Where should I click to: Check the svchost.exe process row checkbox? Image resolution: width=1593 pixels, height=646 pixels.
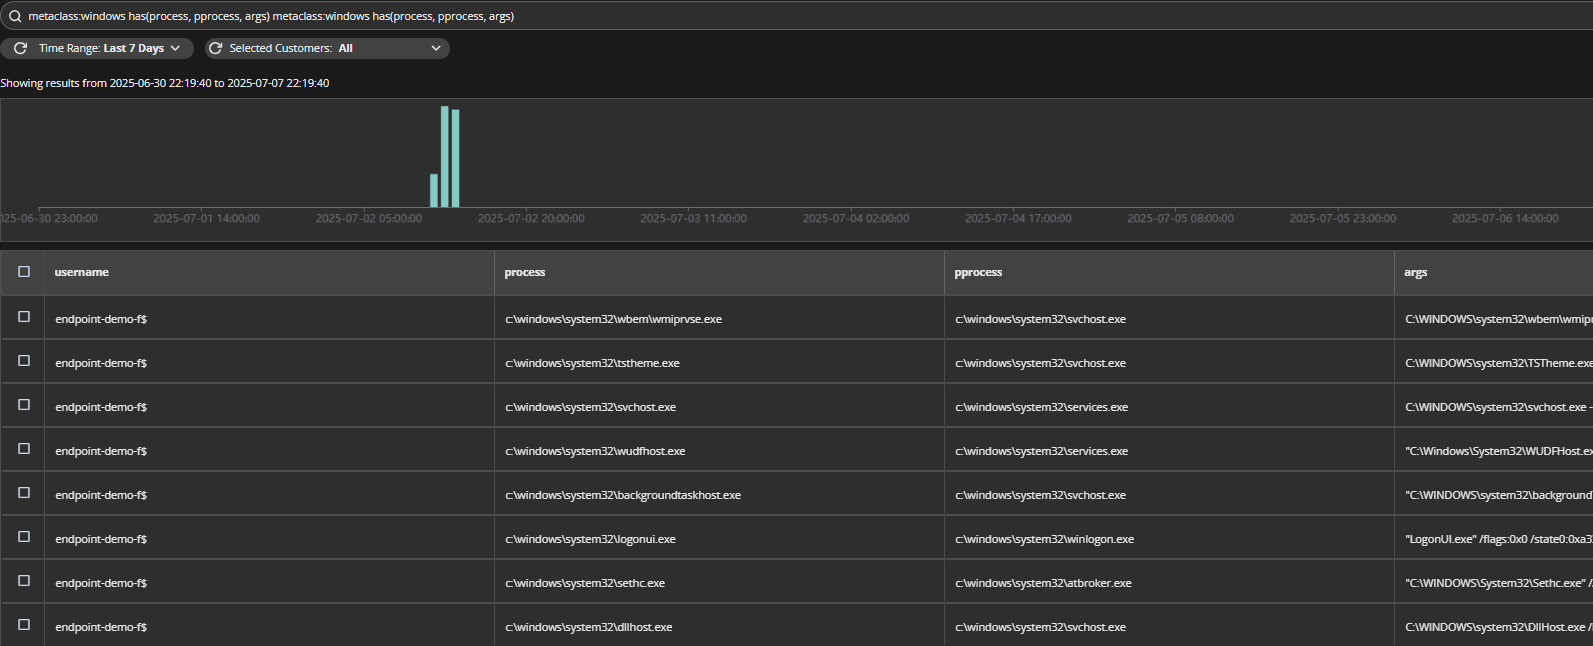pos(24,405)
